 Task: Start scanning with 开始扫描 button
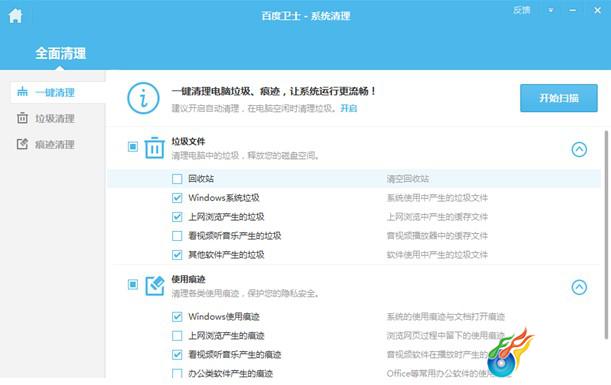coord(558,98)
